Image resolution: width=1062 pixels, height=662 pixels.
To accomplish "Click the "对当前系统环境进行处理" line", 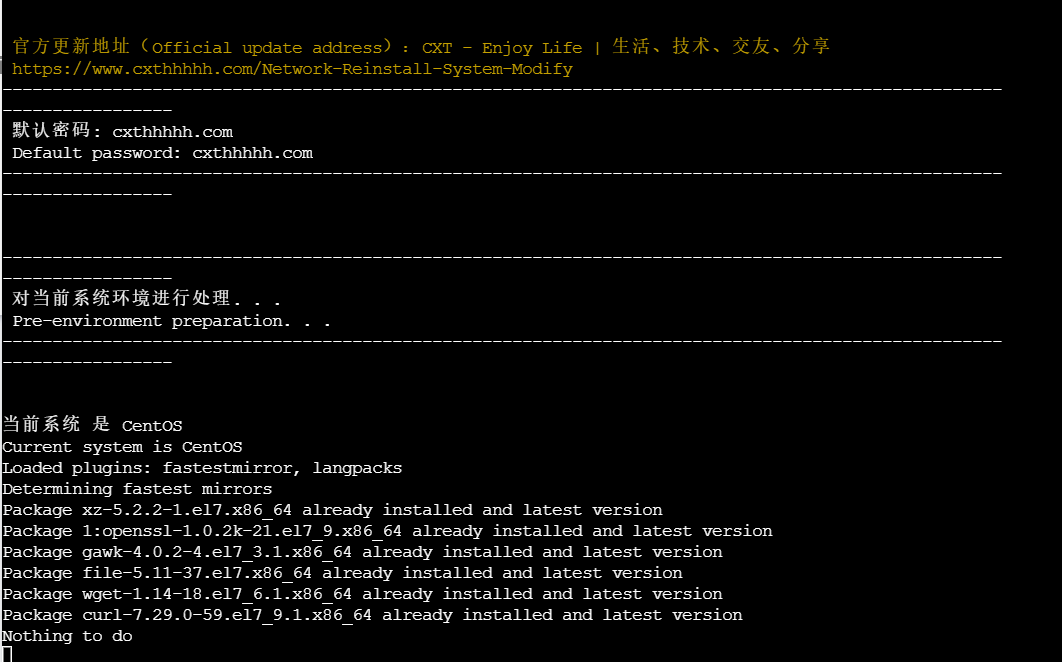I will (146, 299).
